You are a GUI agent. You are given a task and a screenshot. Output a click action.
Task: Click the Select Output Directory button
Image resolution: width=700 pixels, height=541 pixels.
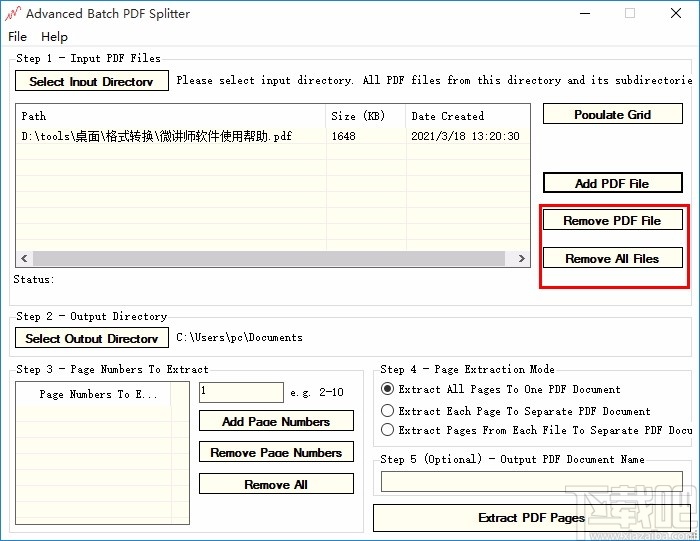[92, 338]
